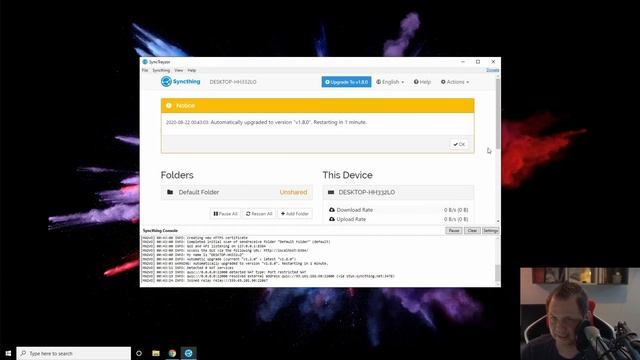Click the Download Rate row
Image resolution: width=640 pixels, height=360 pixels.
click(x=398, y=210)
